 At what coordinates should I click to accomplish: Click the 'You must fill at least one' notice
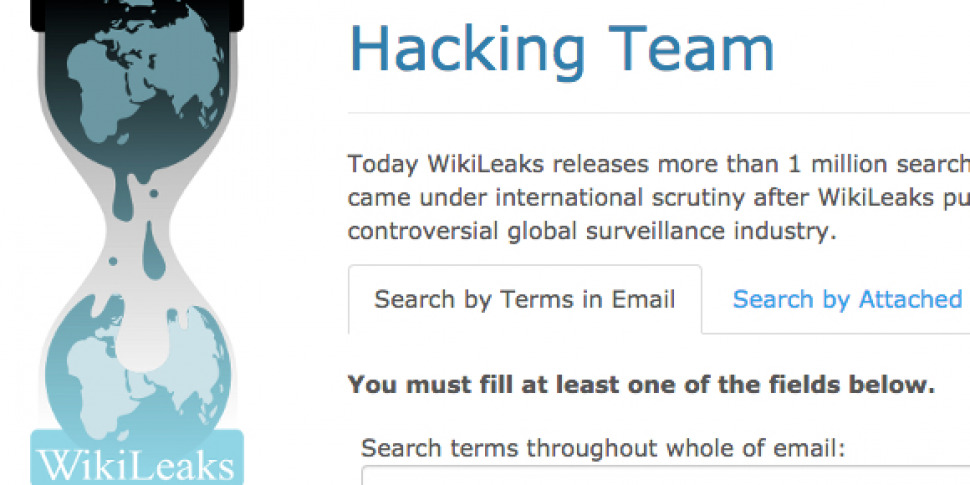642,385
